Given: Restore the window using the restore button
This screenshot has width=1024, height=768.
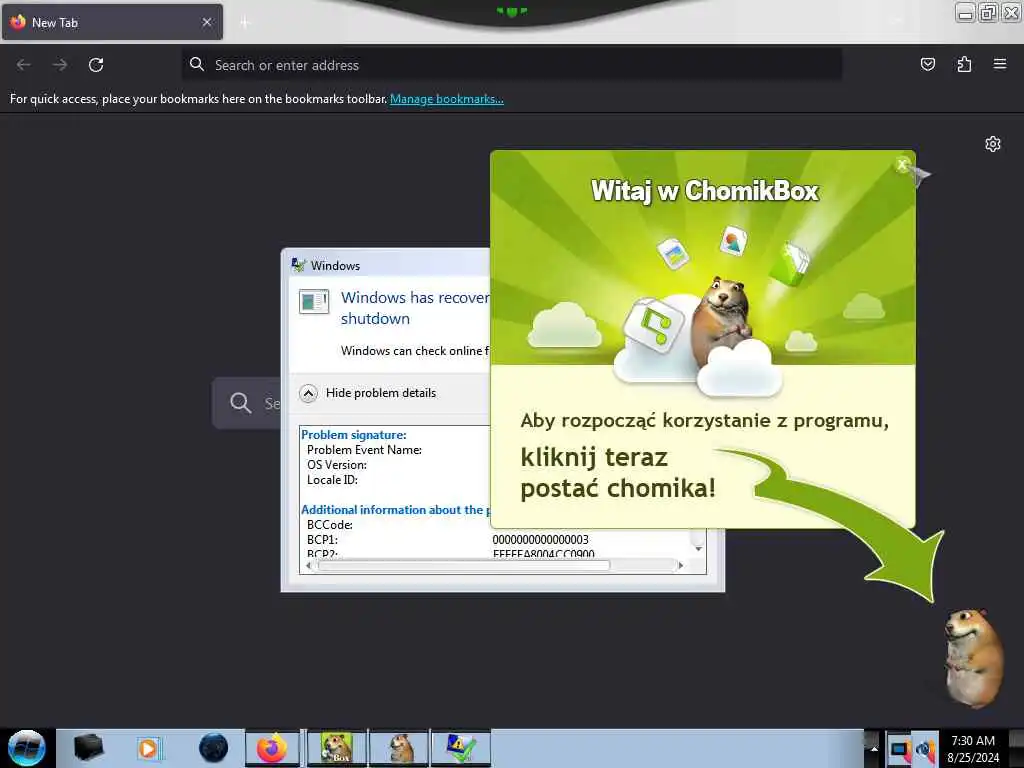Looking at the screenshot, I should (x=988, y=12).
